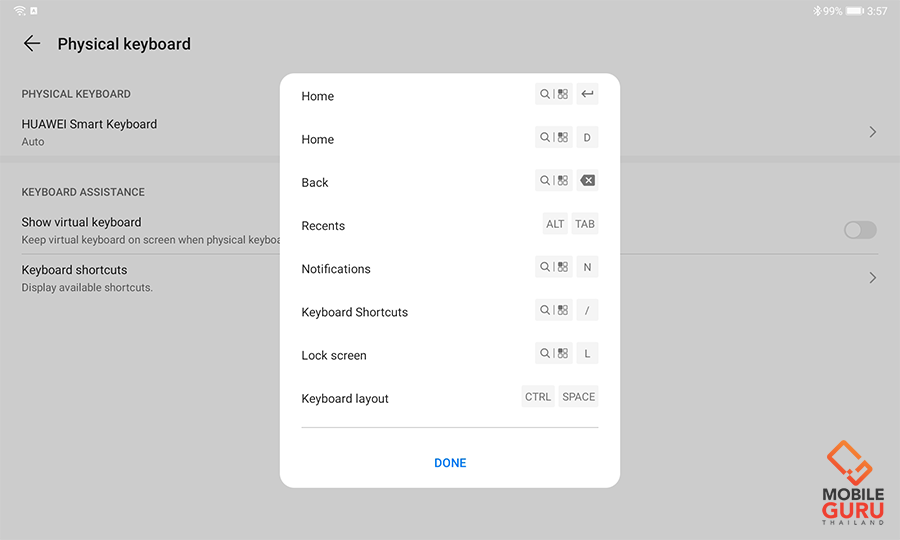The height and width of the screenshot is (540, 900).
Task: Click the CTRL key label
Action: (x=538, y=397)
